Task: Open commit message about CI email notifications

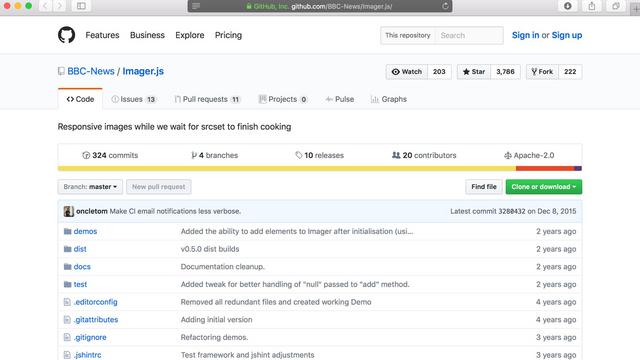Action: [x=176, y=211]
